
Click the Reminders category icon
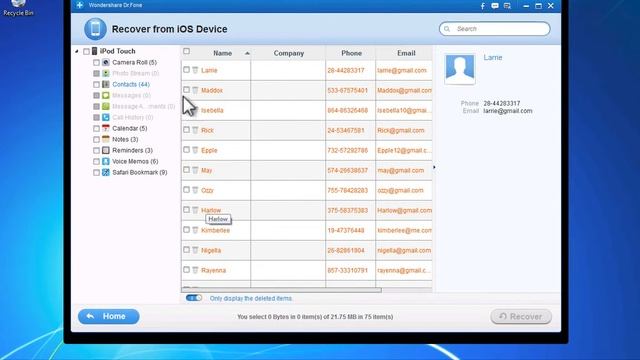(x=106, y=150)
